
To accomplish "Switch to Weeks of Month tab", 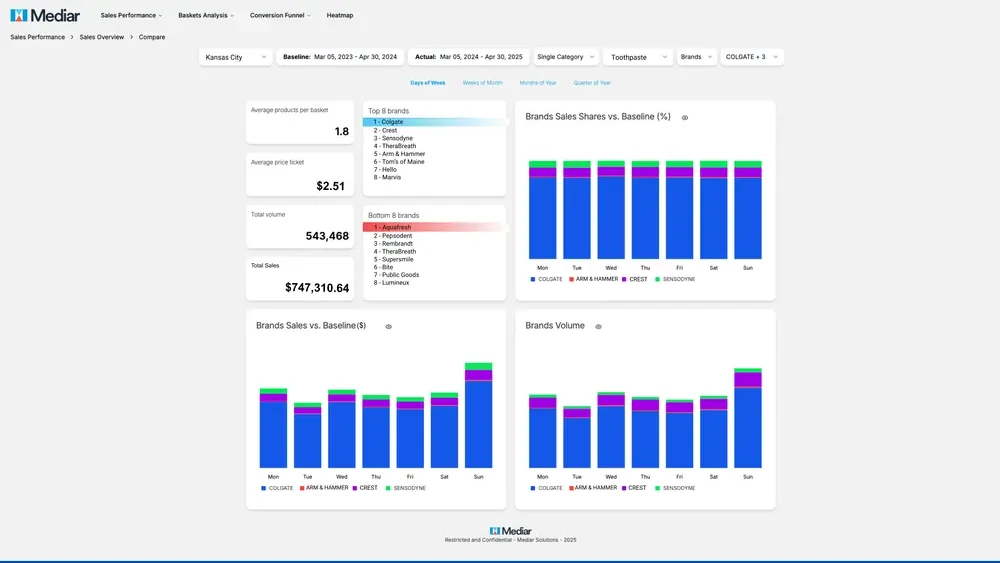I will pos(482,83).
